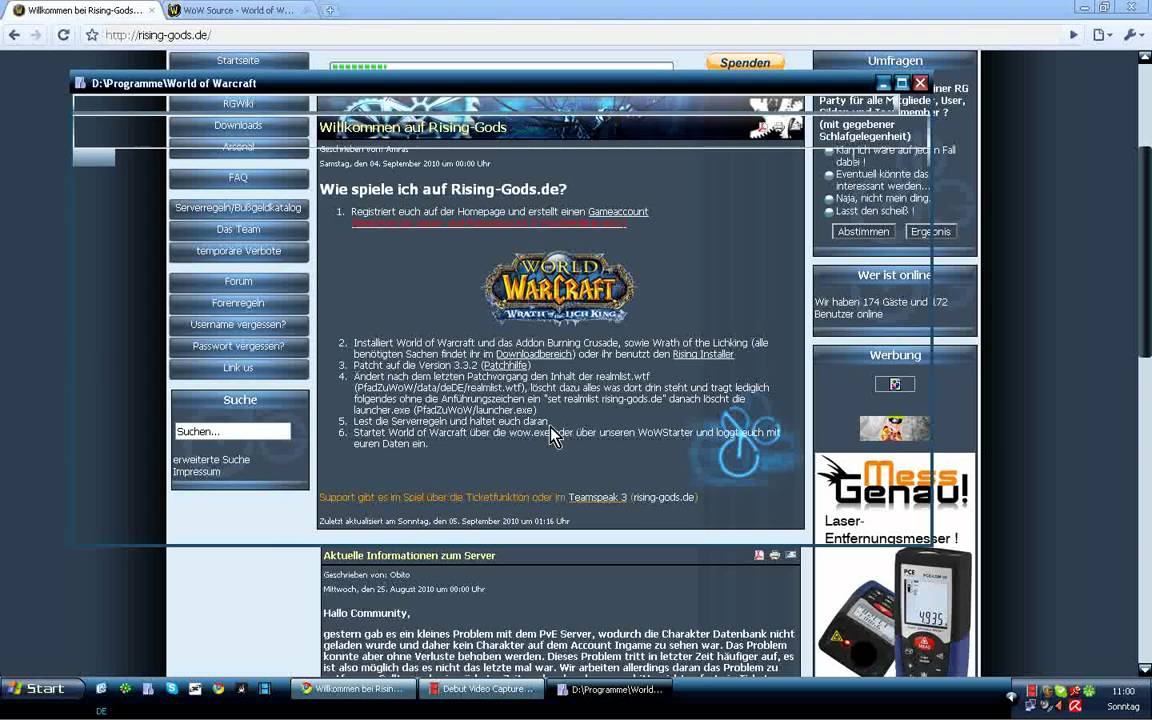Follow the Downloadbereich link
The width and height of the screenshot is (1152, 720).
(x=533, y=354)
